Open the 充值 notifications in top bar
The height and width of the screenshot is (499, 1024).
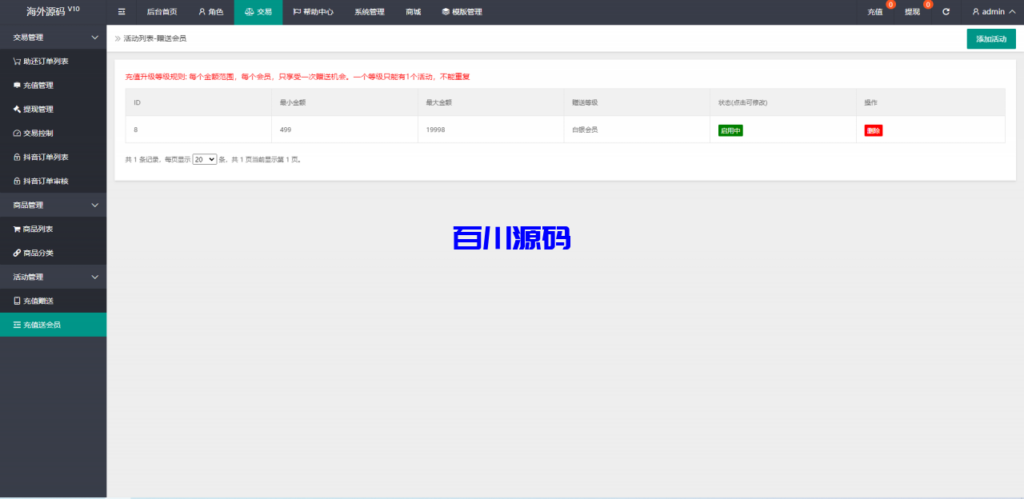(x=877, y=12)
